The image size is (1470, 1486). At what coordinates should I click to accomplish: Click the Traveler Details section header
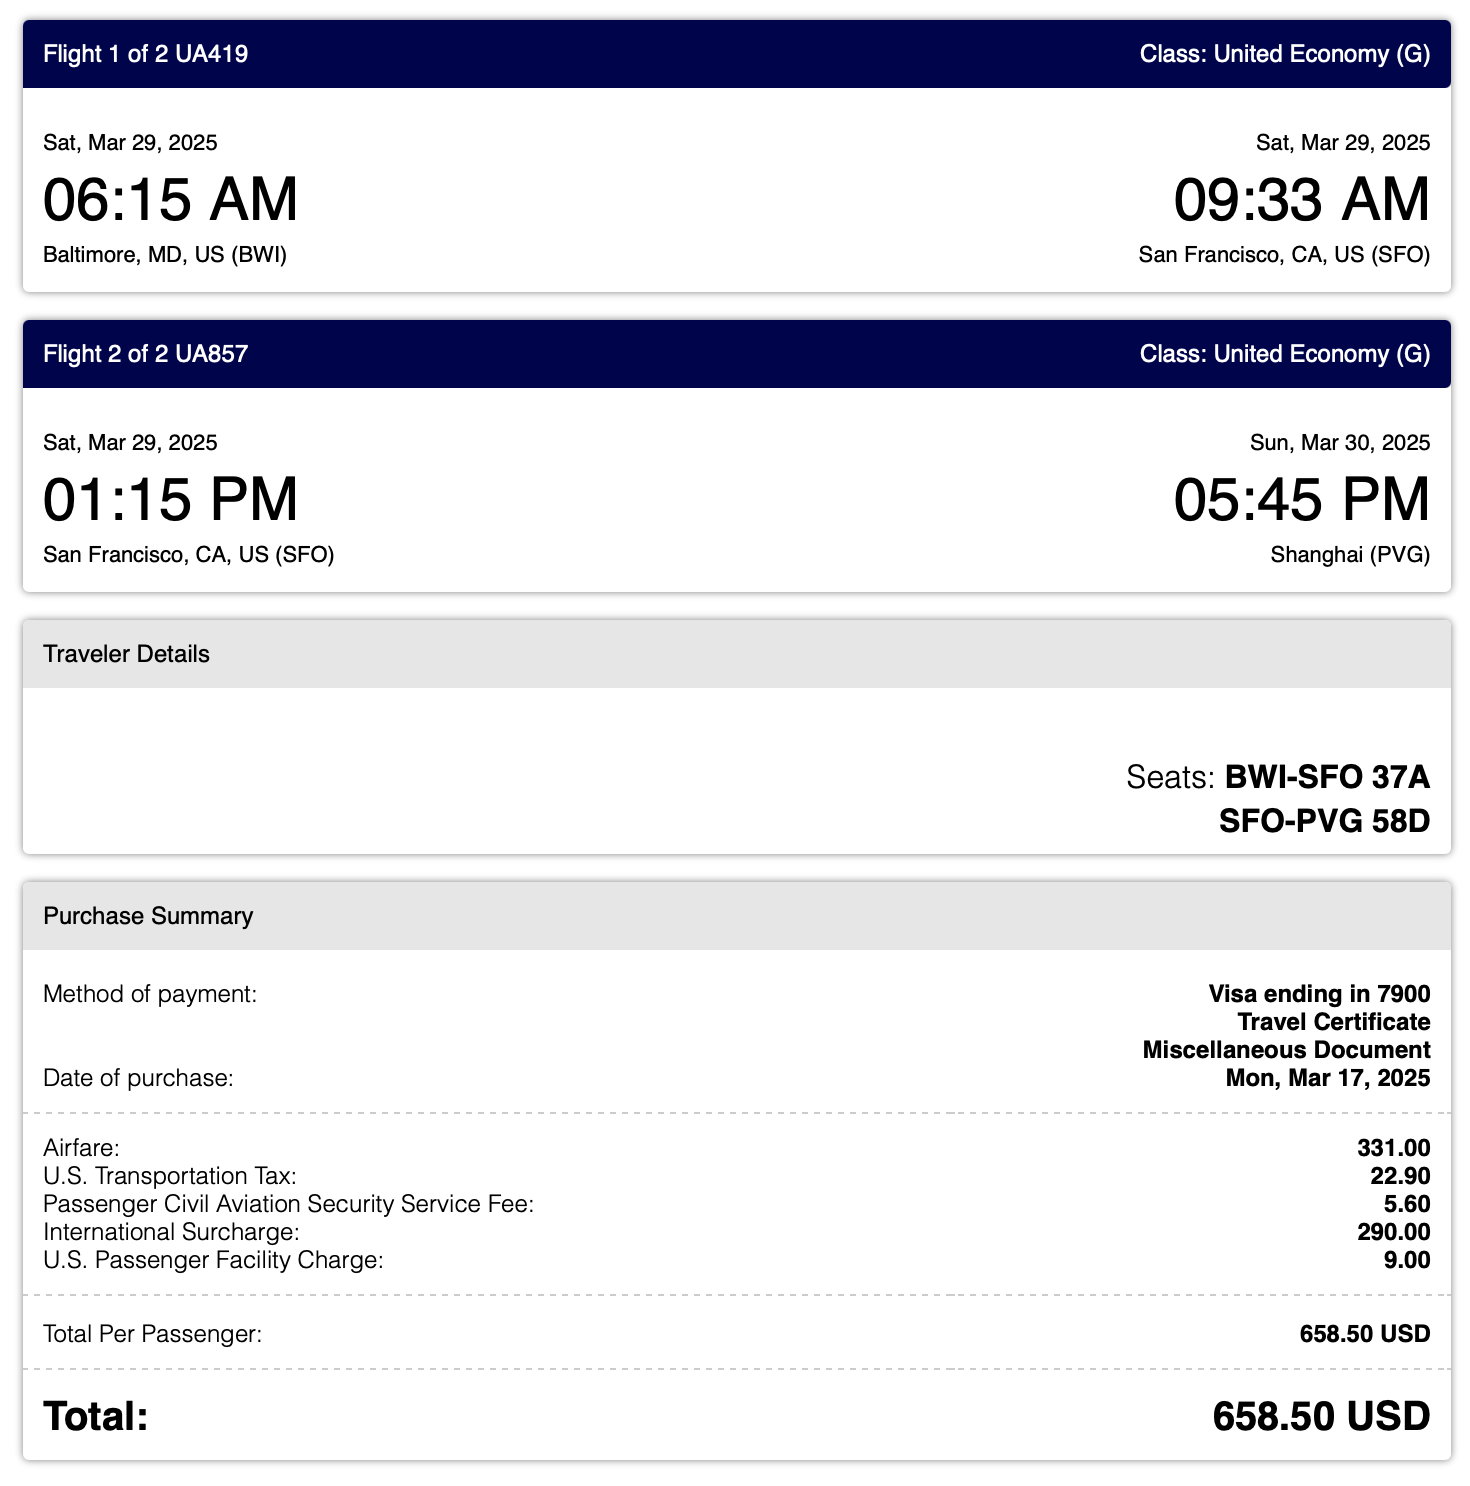[x=127, y=654]
